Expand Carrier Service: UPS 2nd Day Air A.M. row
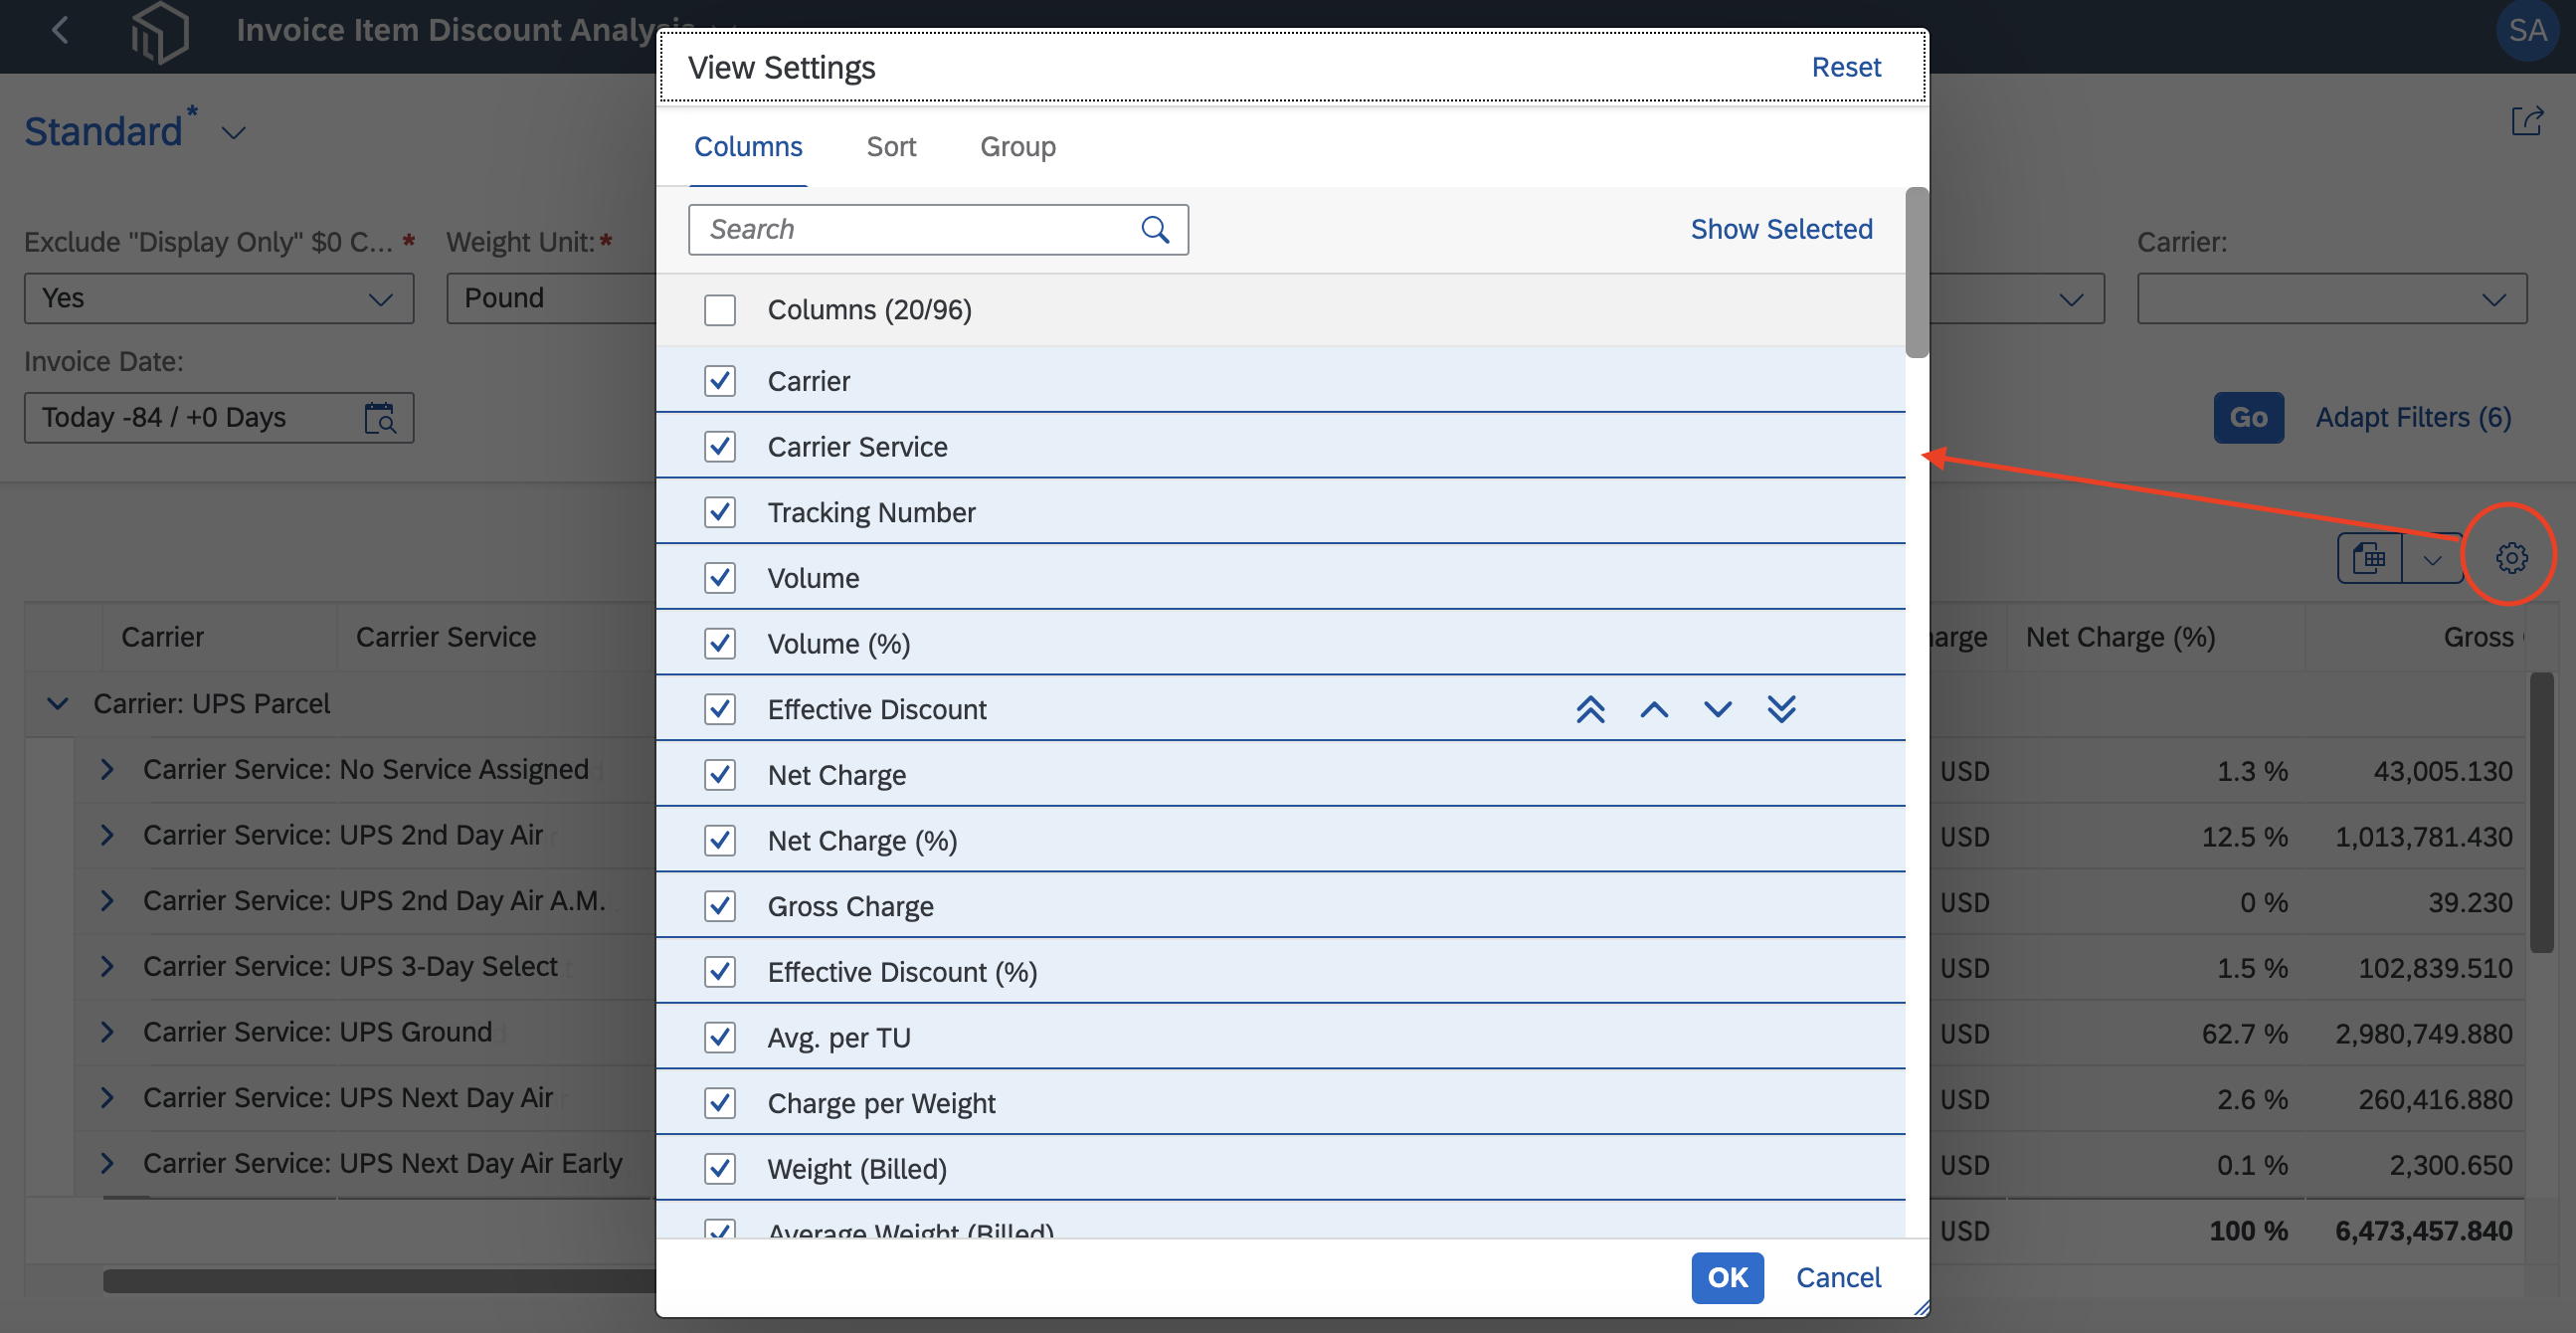2576x1333 pixels. pyautogui.click(x=107, y=900)
